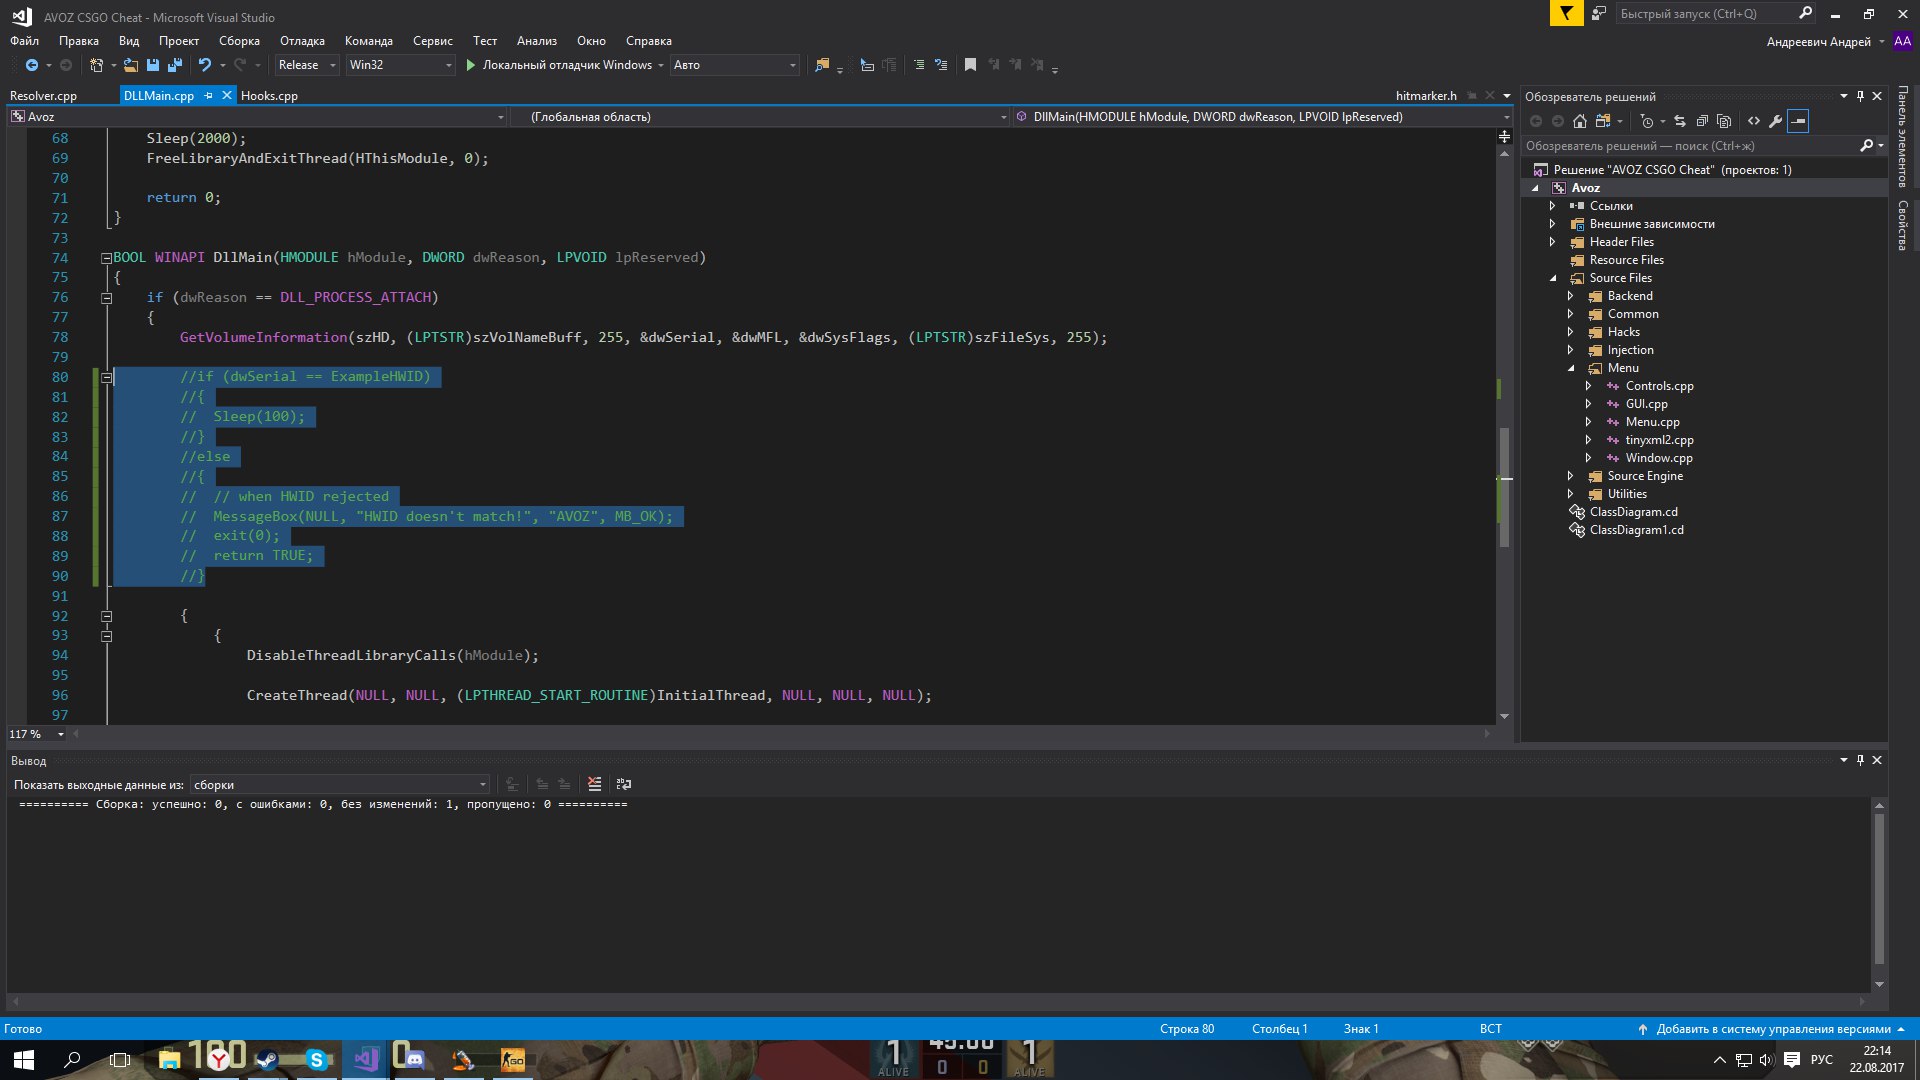
Task: Toggle word wrap in Output panel
Action: pos(624,785)
